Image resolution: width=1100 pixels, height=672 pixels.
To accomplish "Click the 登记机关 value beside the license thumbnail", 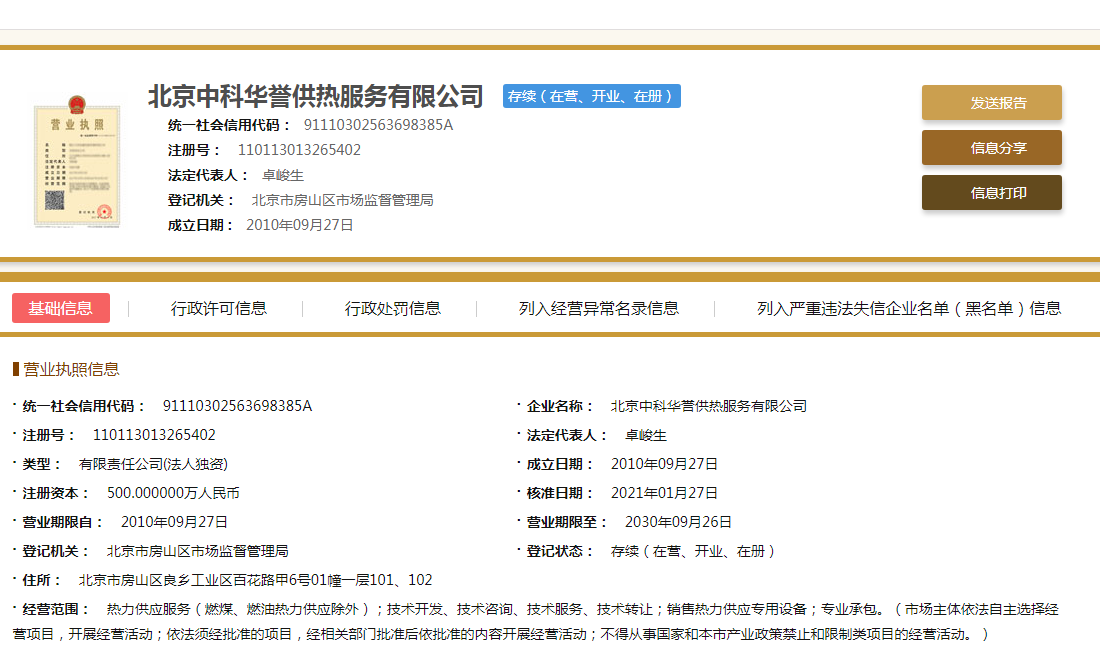I will [342, 201].
